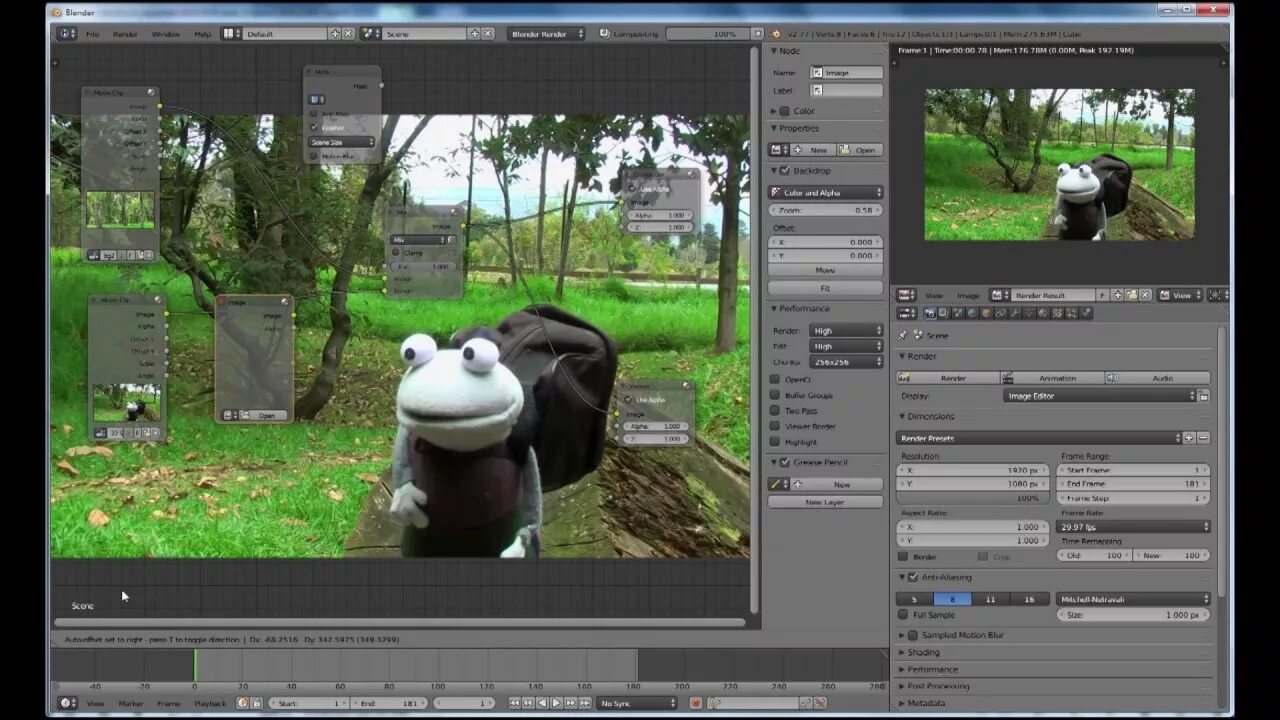Select Constraints tab in Properties editor

[1000, 313]
